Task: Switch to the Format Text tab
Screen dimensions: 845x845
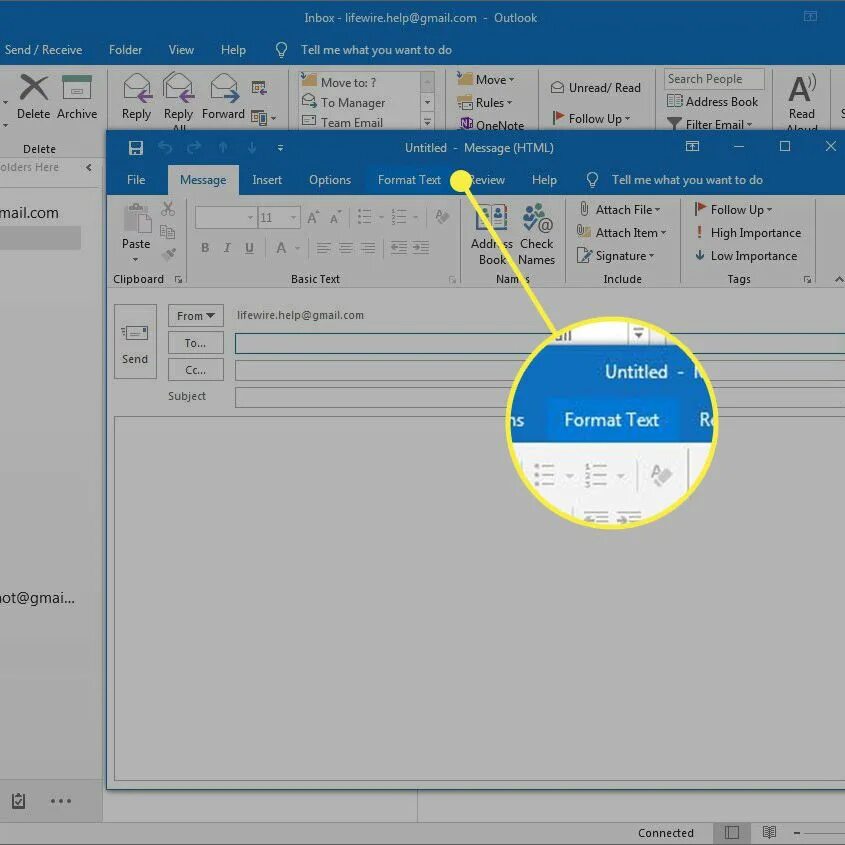Action: pyautogui.click(x=409, y=180)
